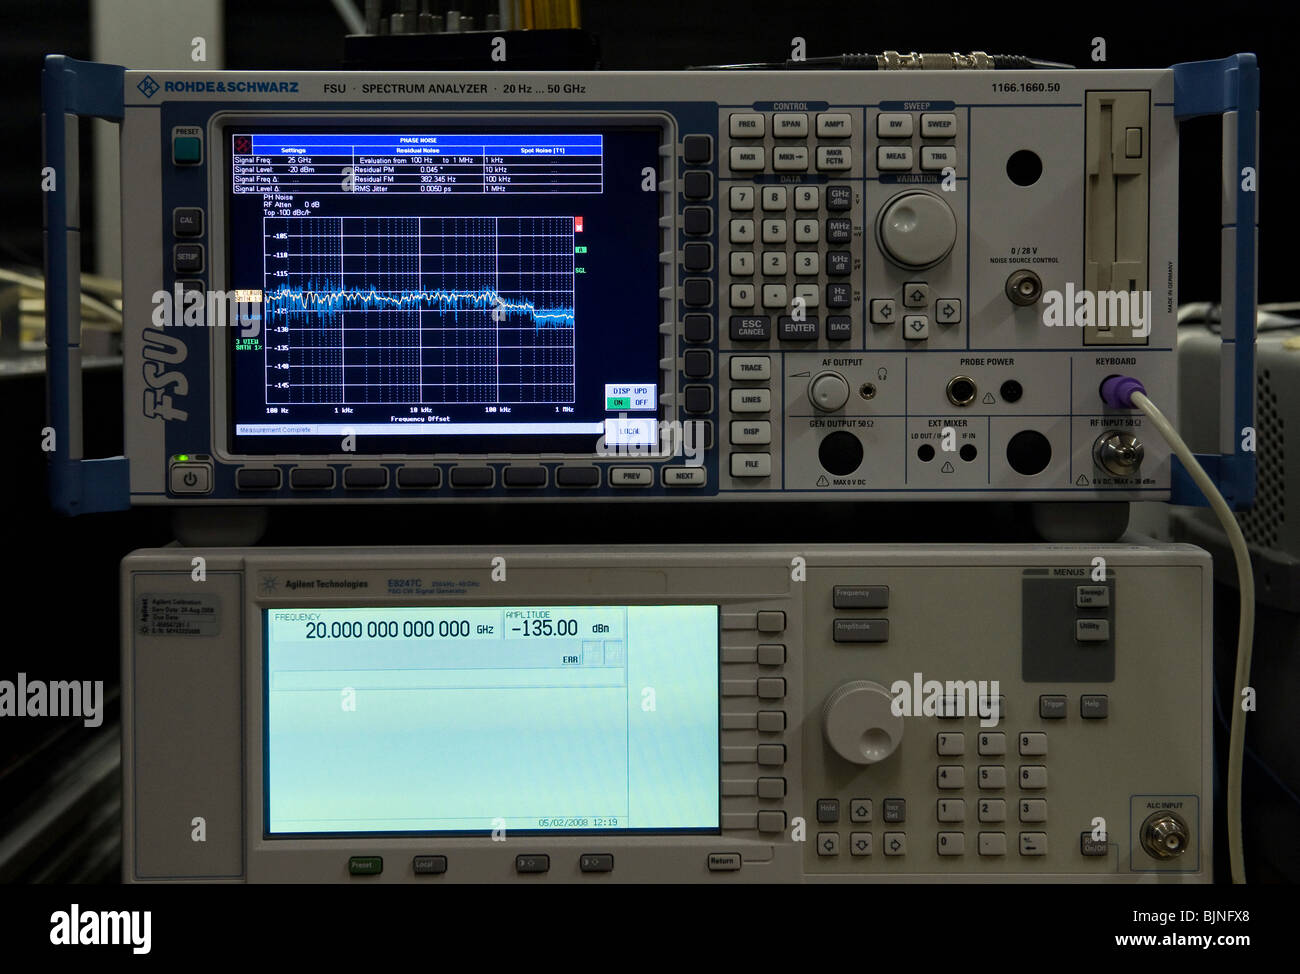Open the MKR marker menu
Screen dimensions: 1300x974
coord(747,157)
